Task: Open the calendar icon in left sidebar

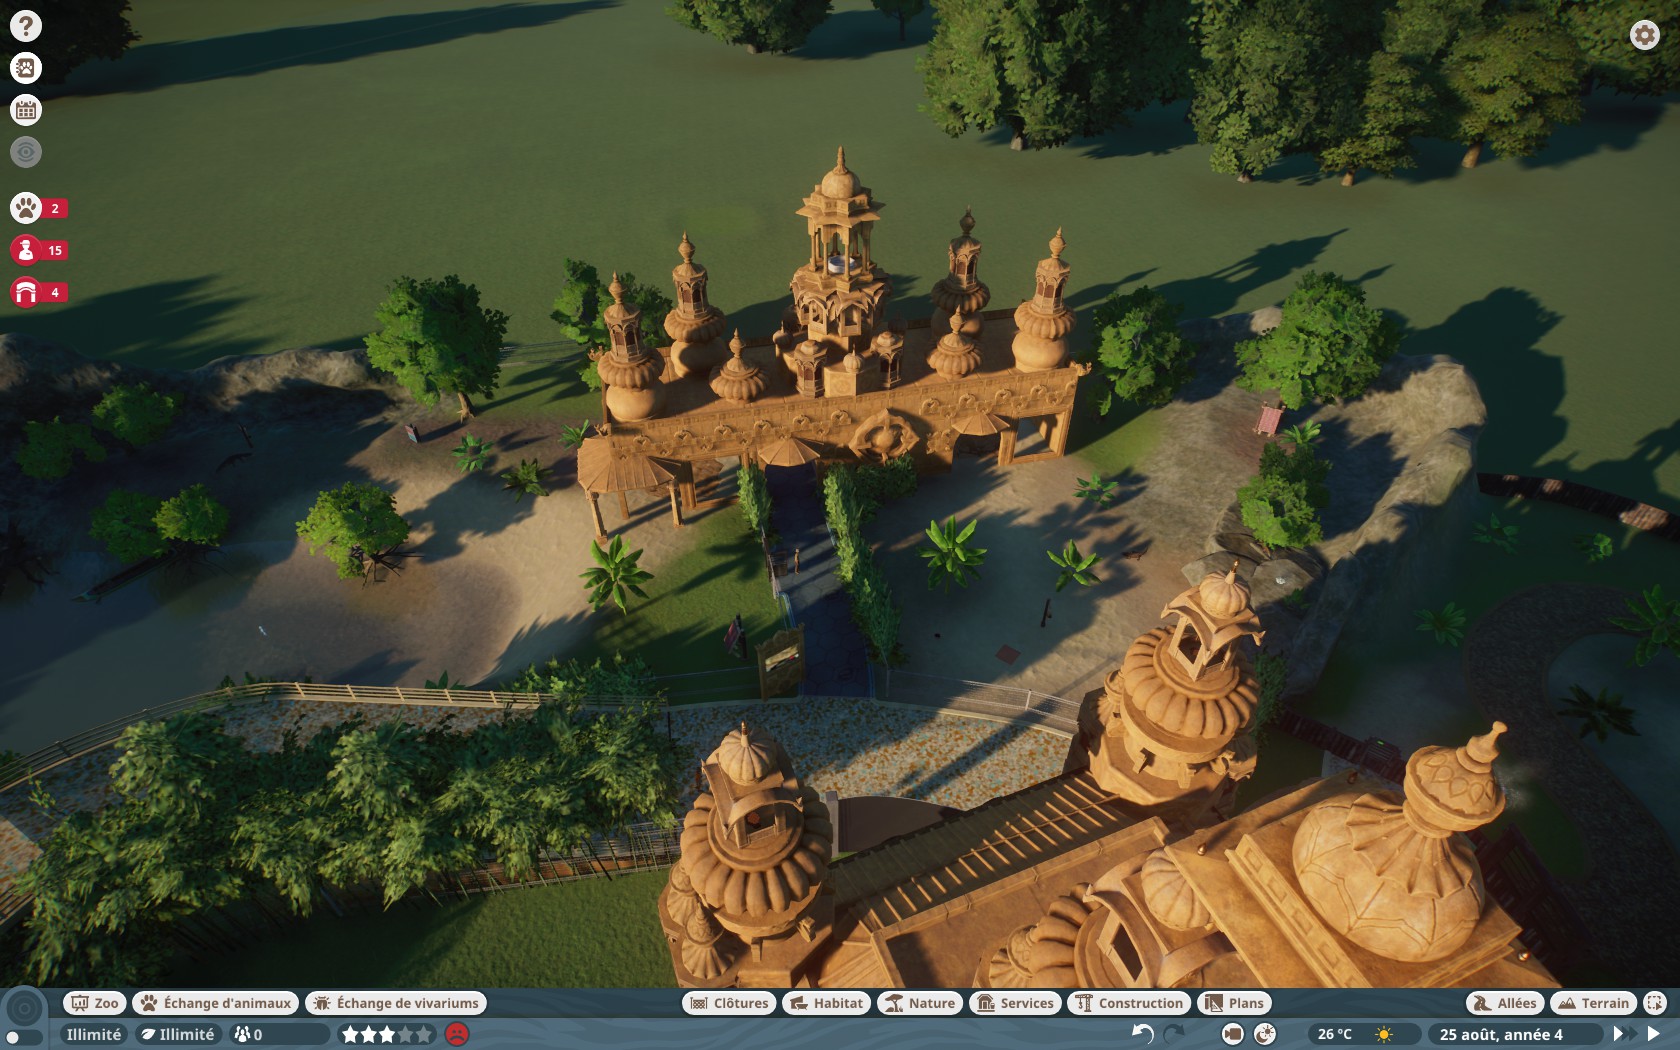Action: point(26,110)
